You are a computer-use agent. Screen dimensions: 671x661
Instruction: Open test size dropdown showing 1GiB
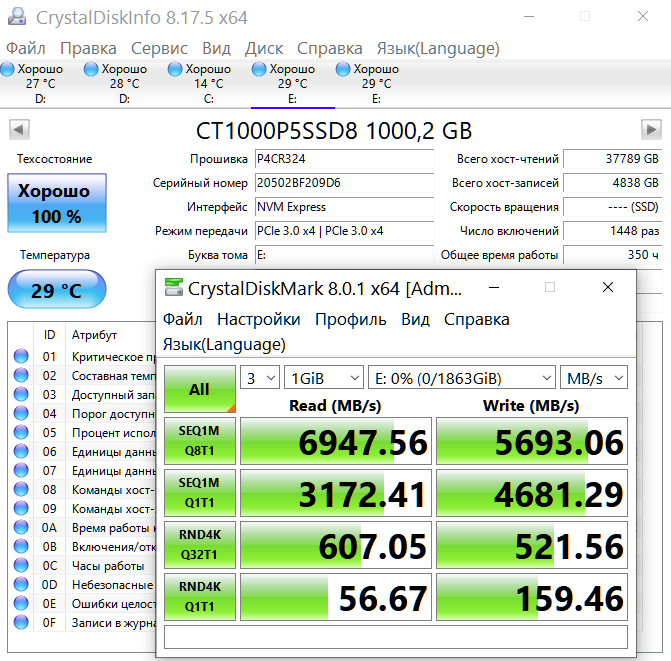pos(324,378)
